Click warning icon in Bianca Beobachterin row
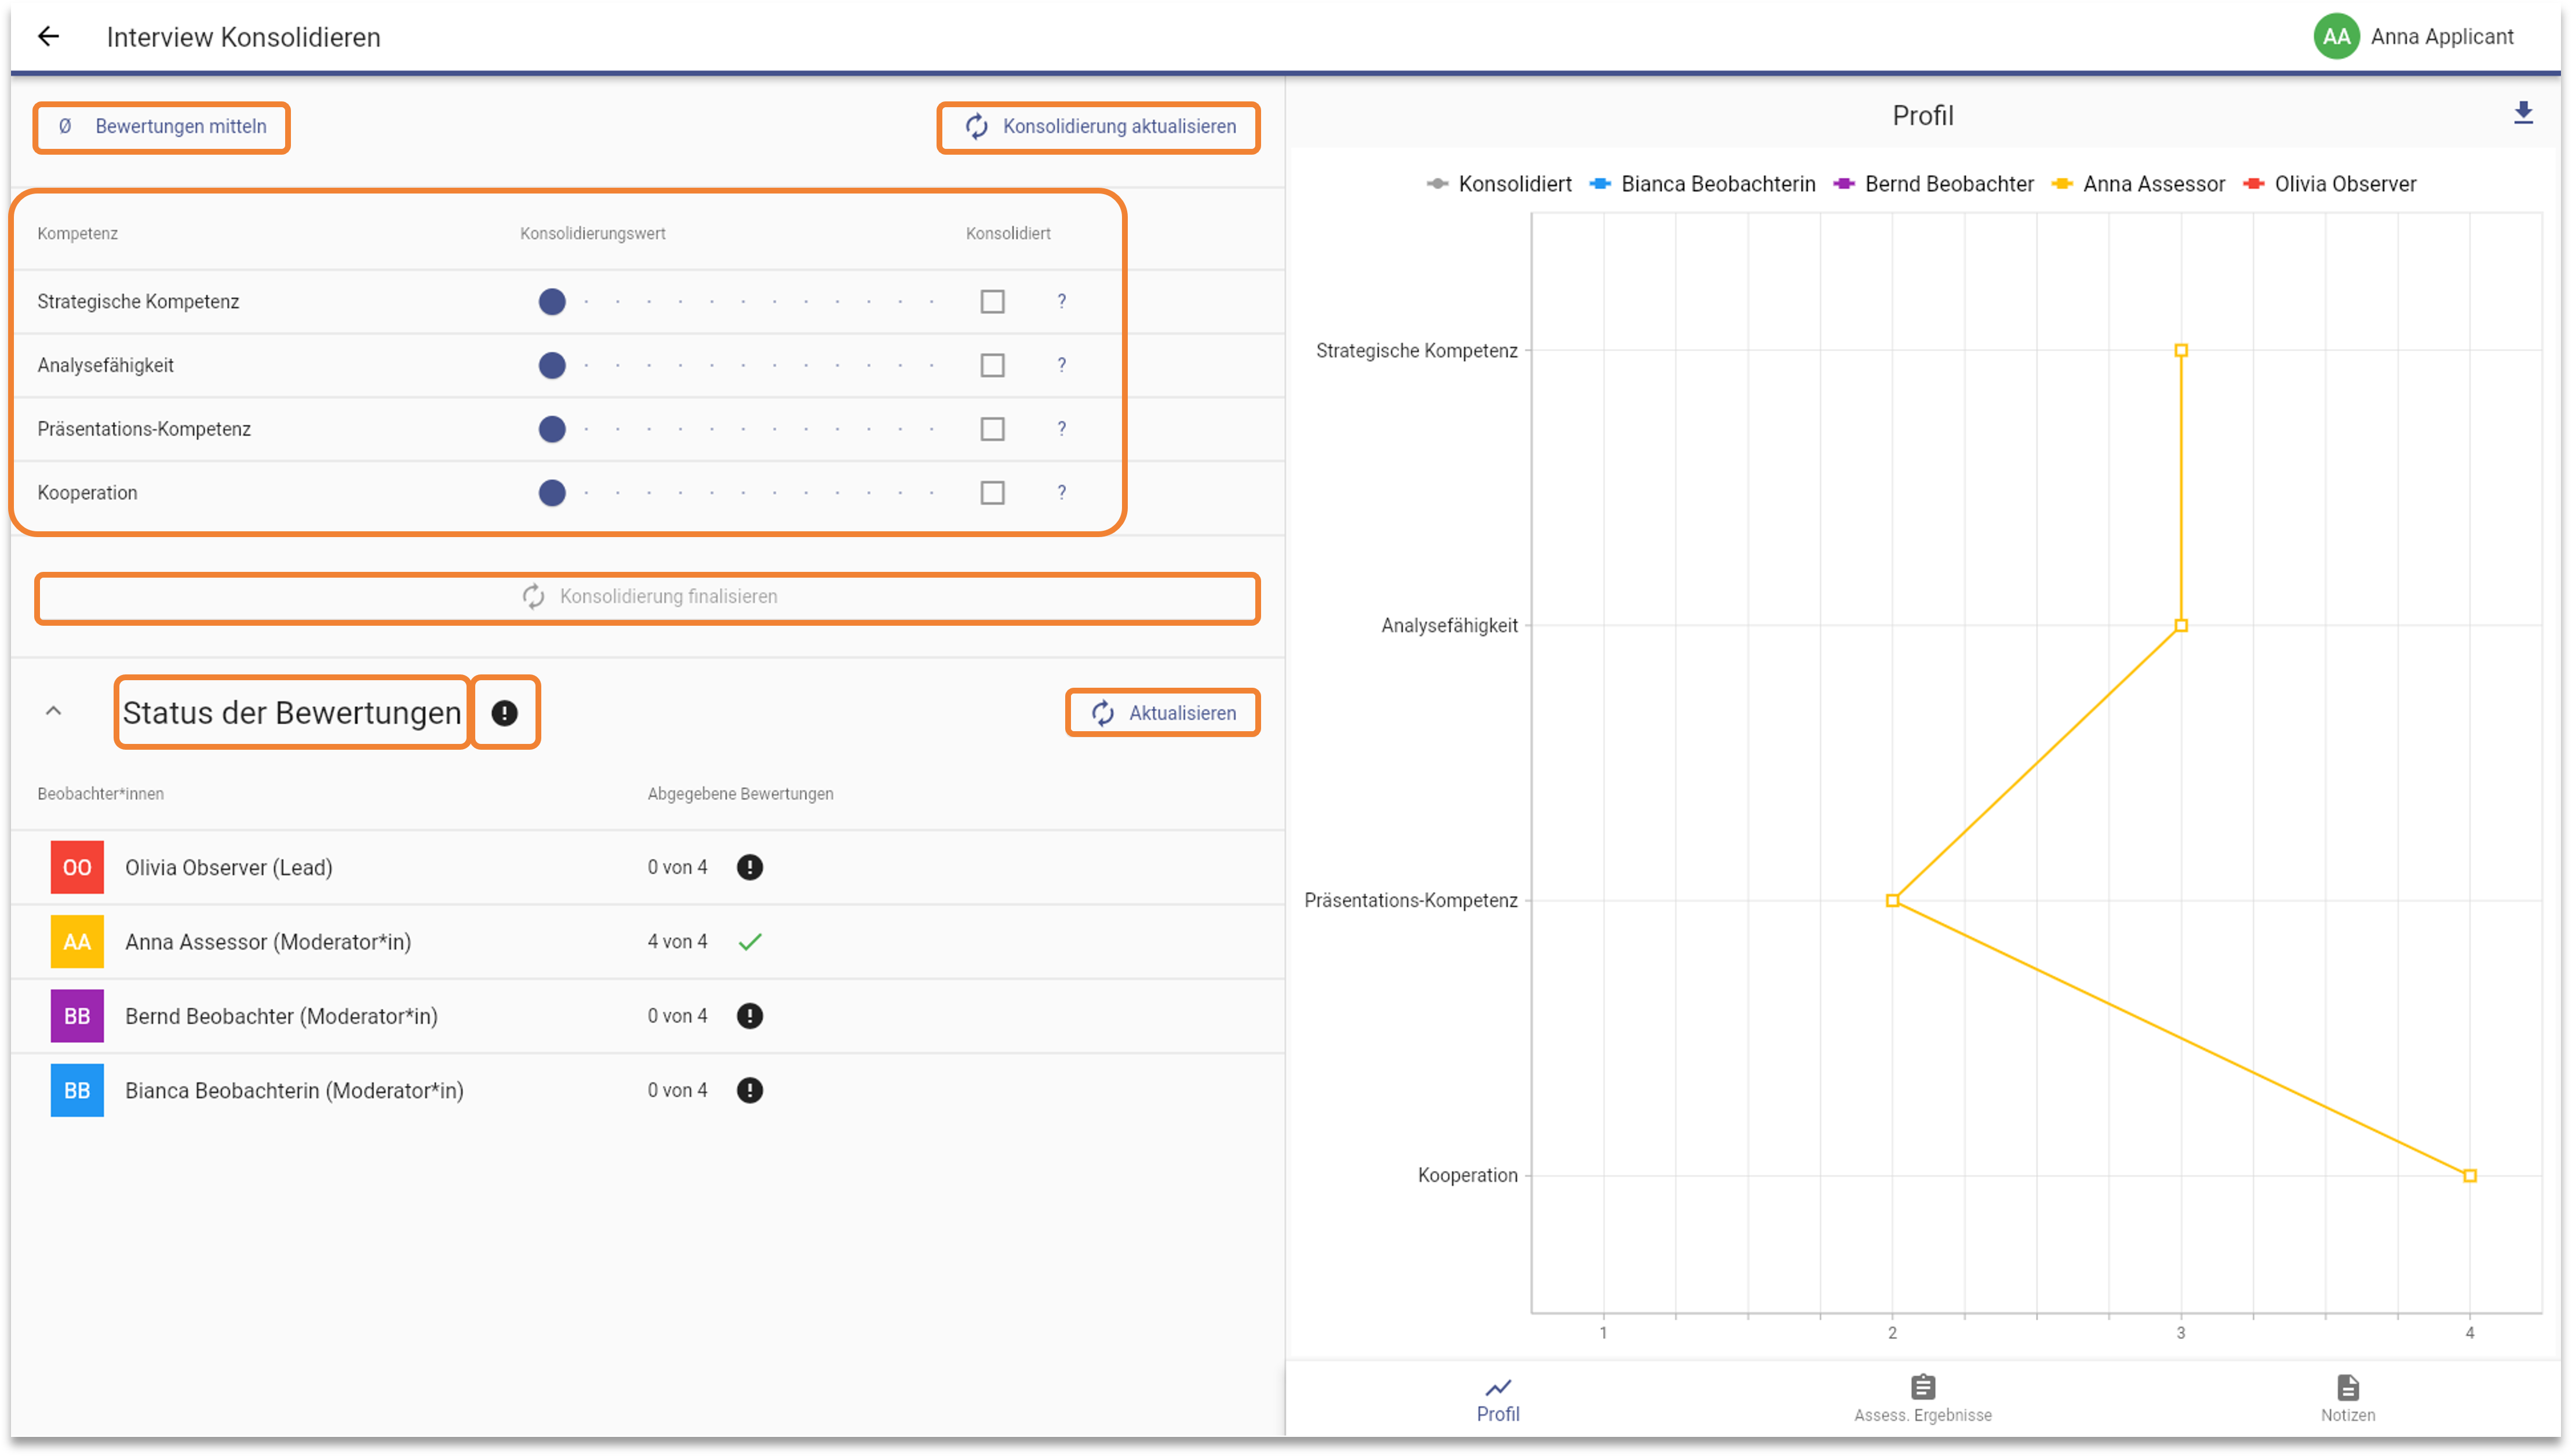Viewport: 2572px width, 1456px height. [750, 1091]
